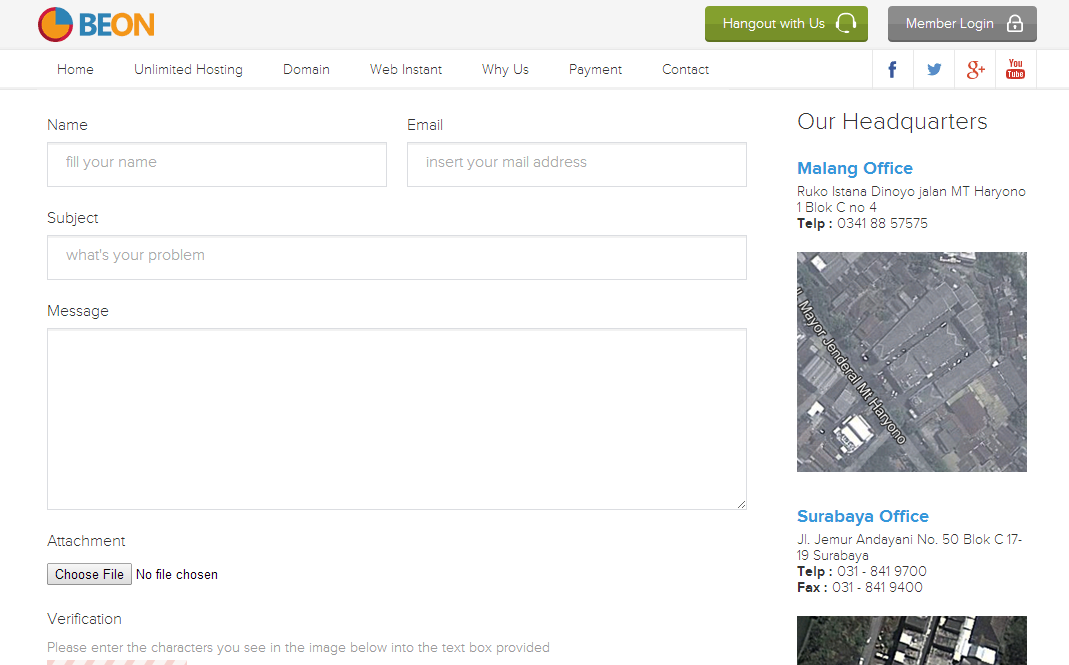Image resolution: width=1069 pixels, height=665 pixels.
Task: Click the Surabaya Office heading
Action: (x=863, y=516)
